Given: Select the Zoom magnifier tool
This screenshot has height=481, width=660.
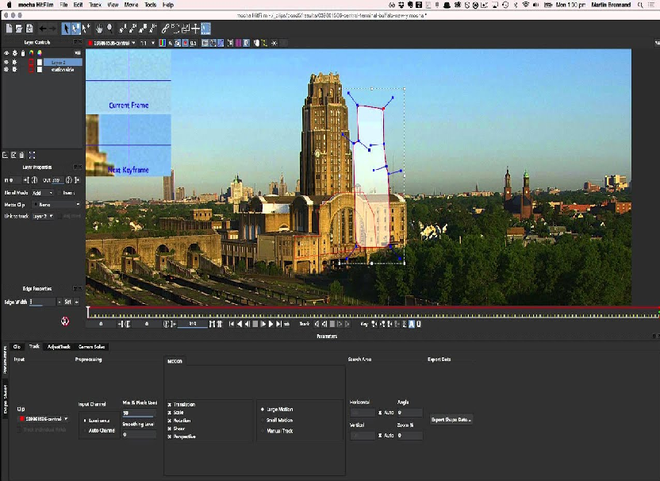Looking at the screenshot, I should coord(109,29).
